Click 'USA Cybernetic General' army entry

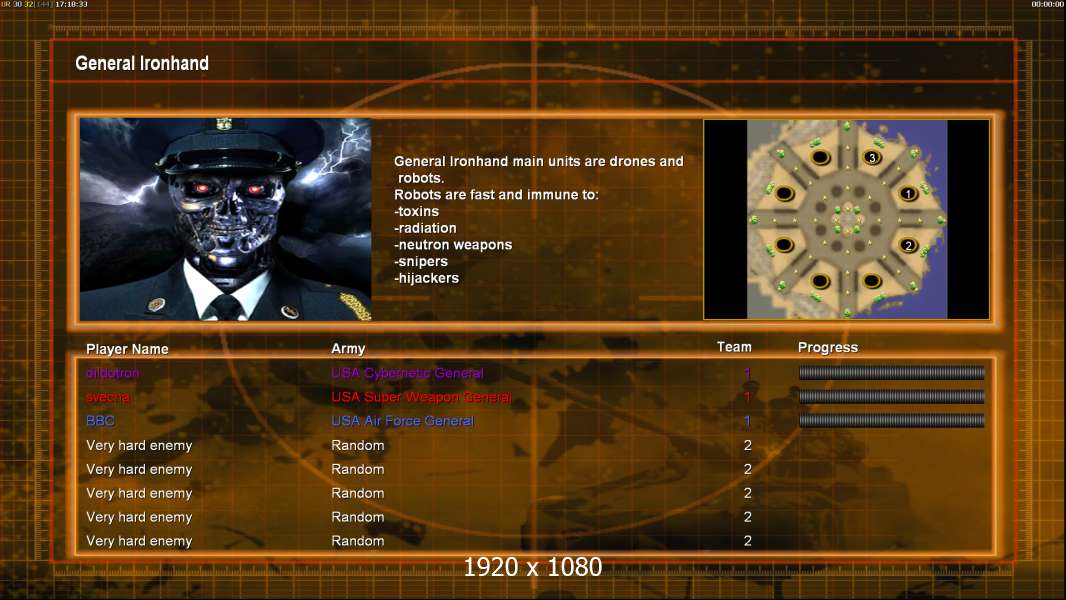(407, 373)
